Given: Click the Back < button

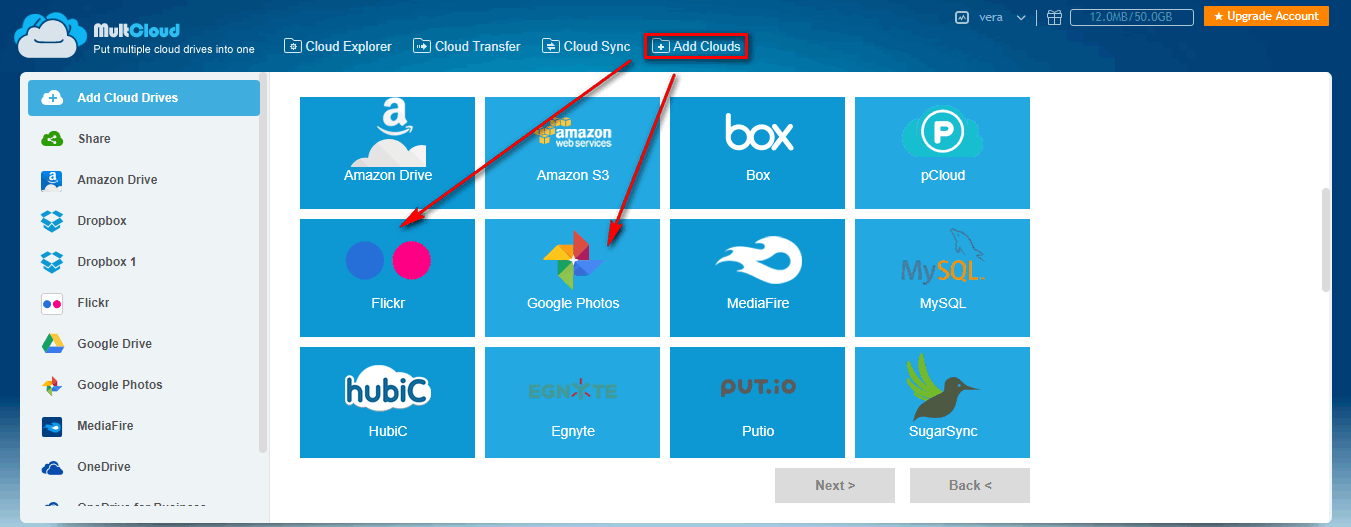Looking at the screenshot, I should [970, 485].
